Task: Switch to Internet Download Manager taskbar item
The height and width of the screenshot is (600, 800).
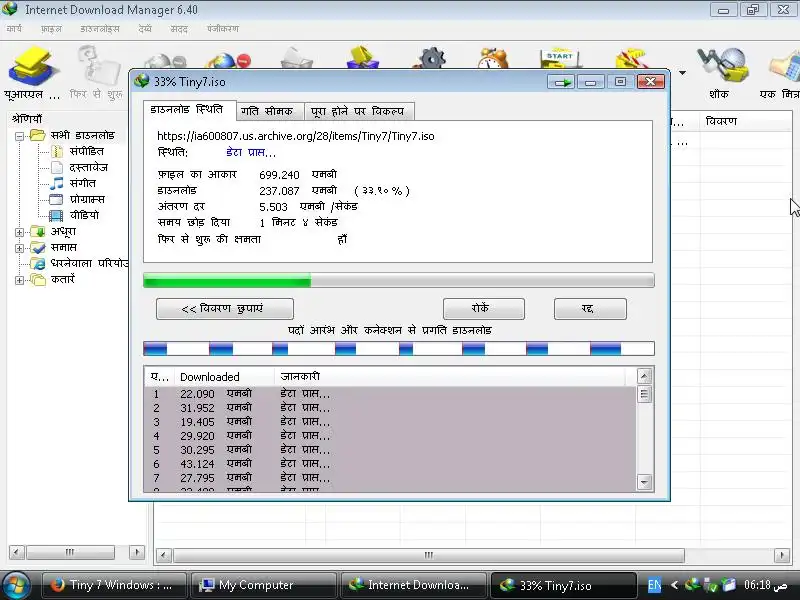Action: click(x=412, y=585)
